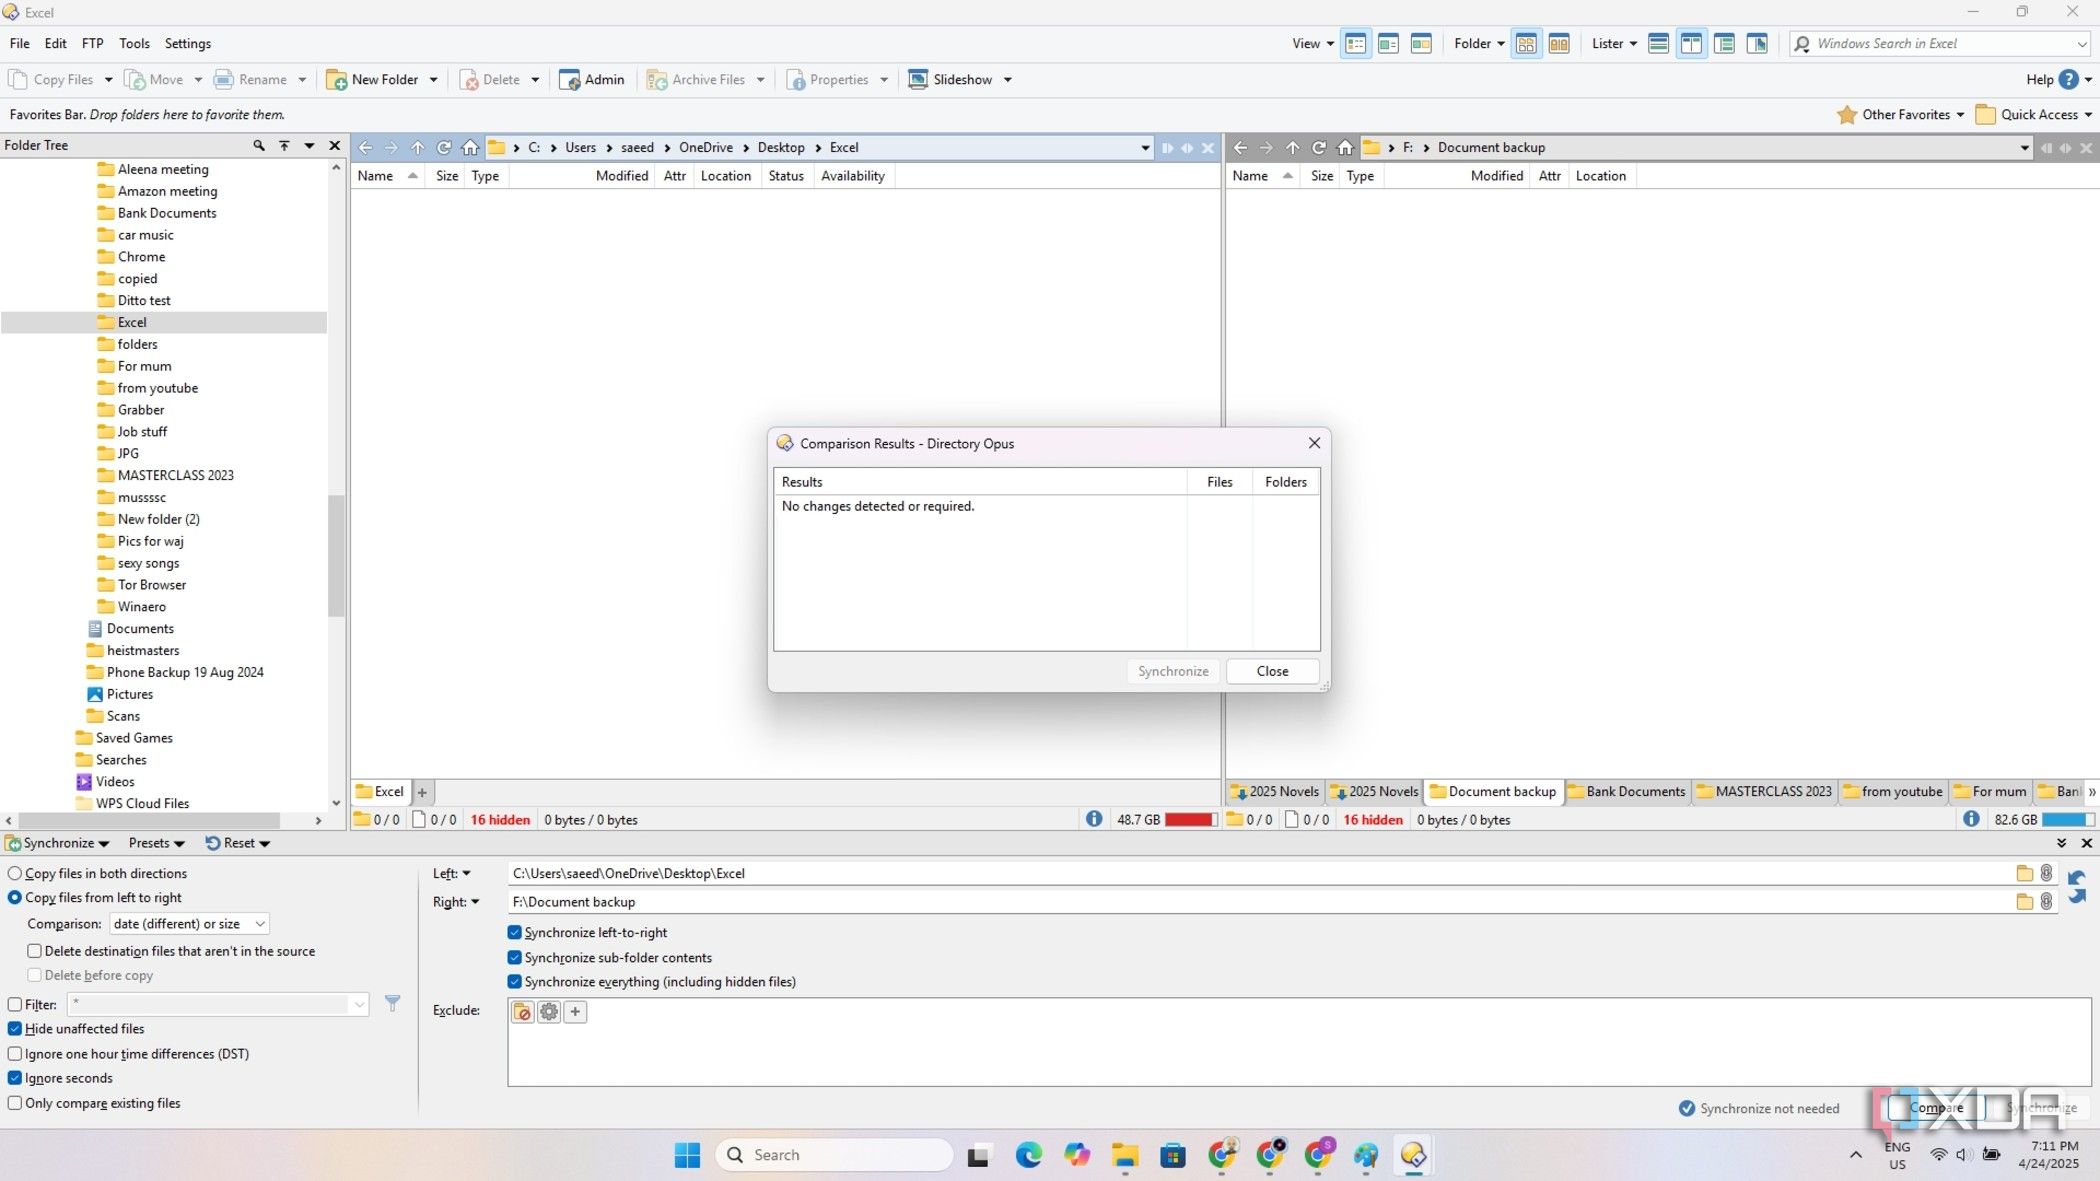The height and width of the screenshot is (1181, 2100).
Task: Click the search icon in Folder Tree header
Action: 259,146
